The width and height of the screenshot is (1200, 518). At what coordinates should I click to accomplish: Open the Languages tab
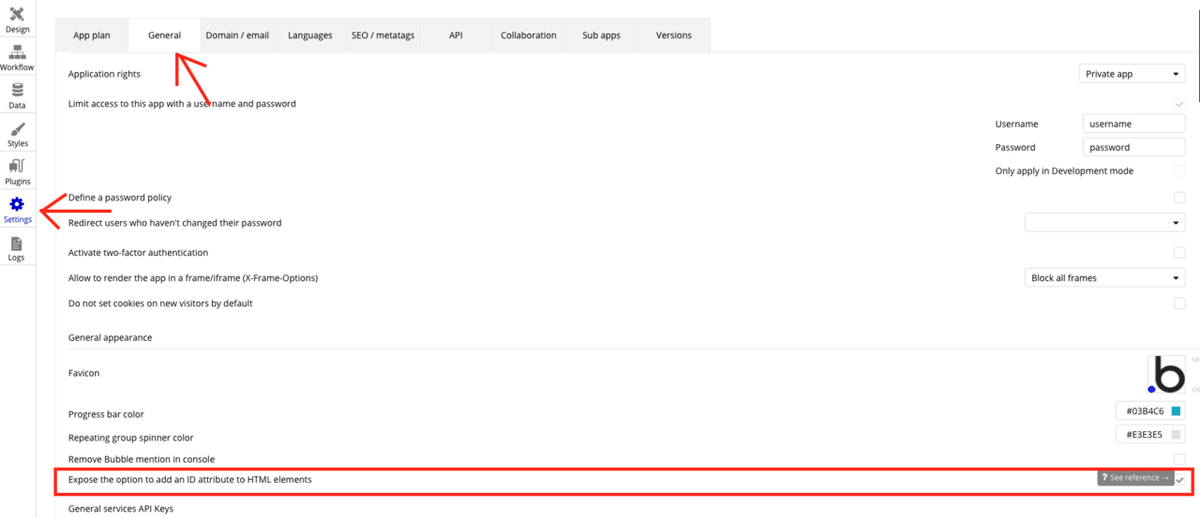tap(310, 35)
